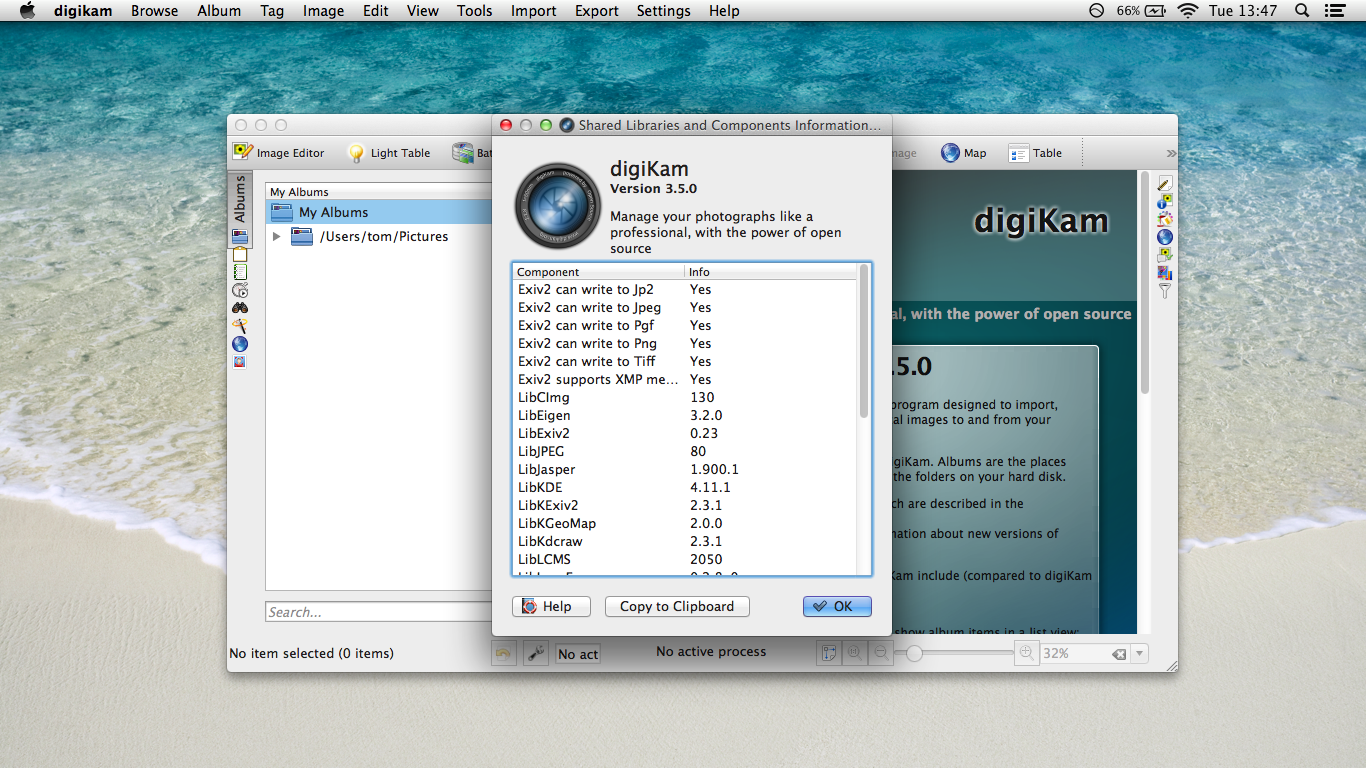The width and height of the screenshot is (1366, 768).
Task: Click OK to close the dialog
Action: pyautogui.click(x=837, y=606)
